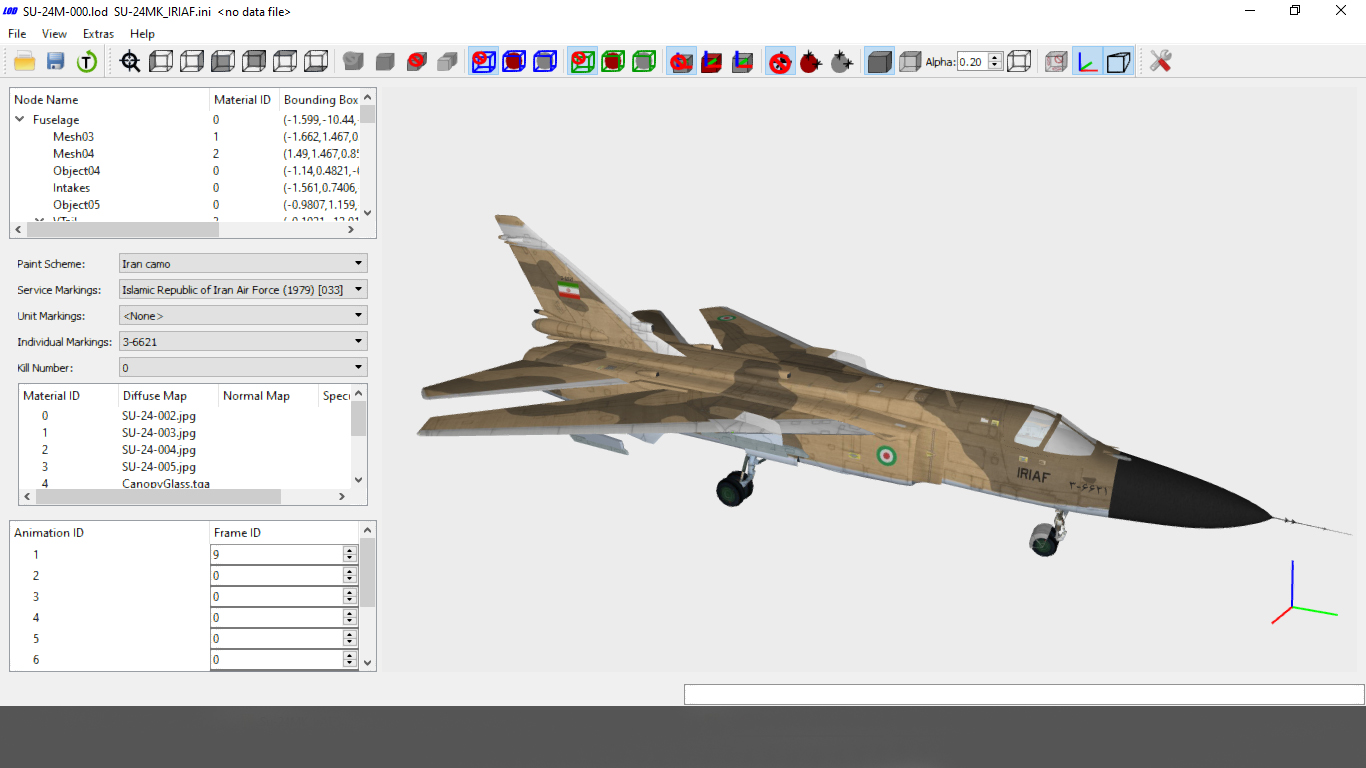Click the wireframe cube right of Alpha field

coord(1019,61)
